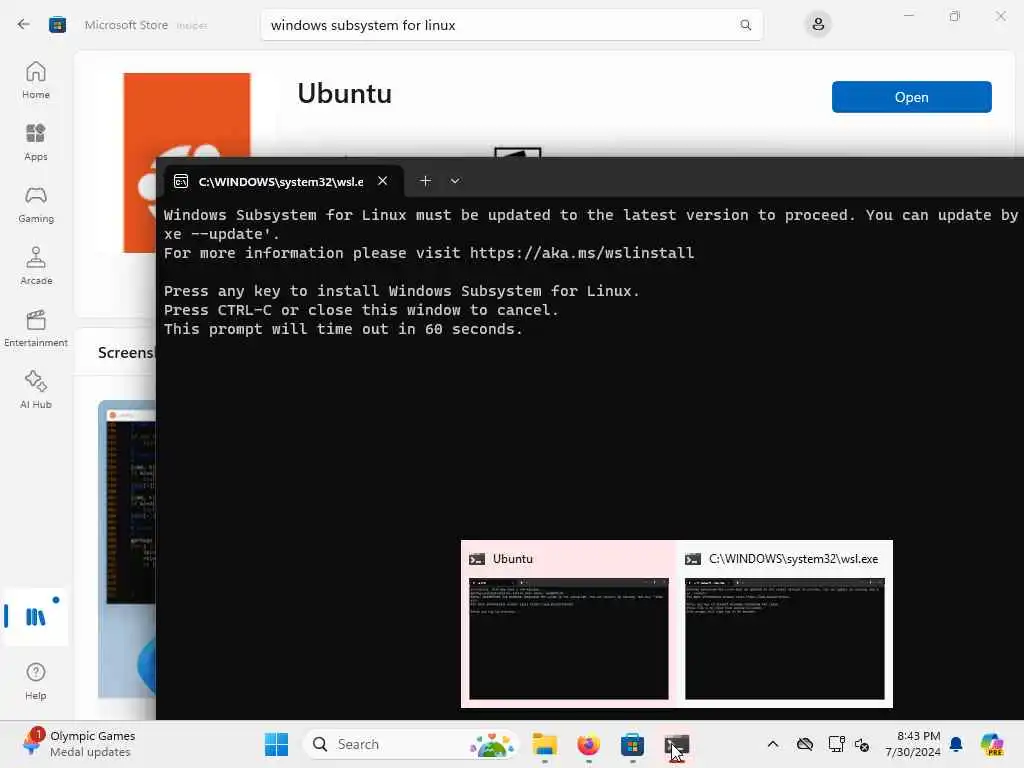The height and width of the screenshot is (768, 1024).
Task: Close the wsl.exe terminal tab
Action: [383, 181]
